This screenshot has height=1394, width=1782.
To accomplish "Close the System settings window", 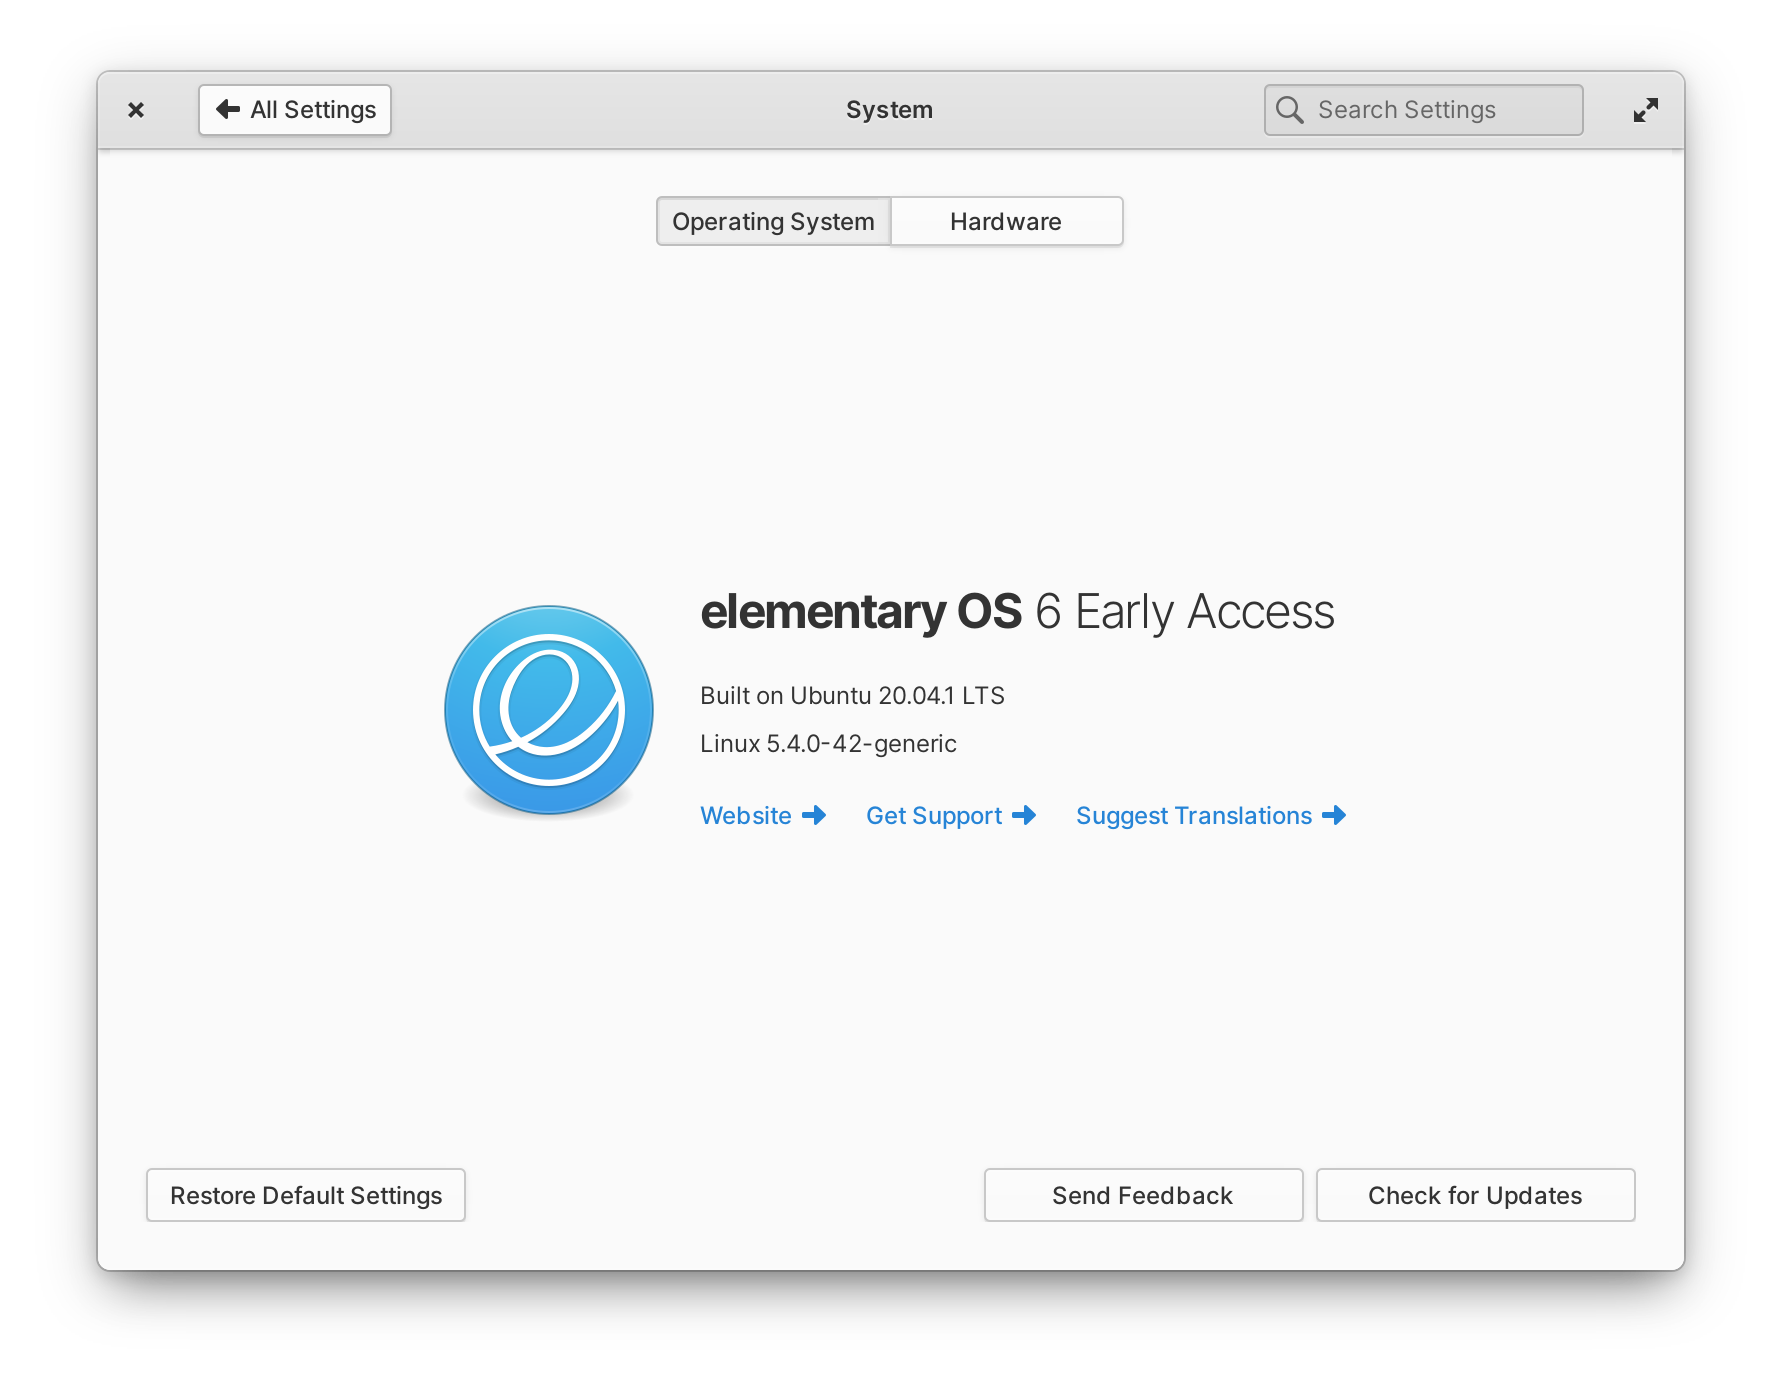I will (136, 110).
